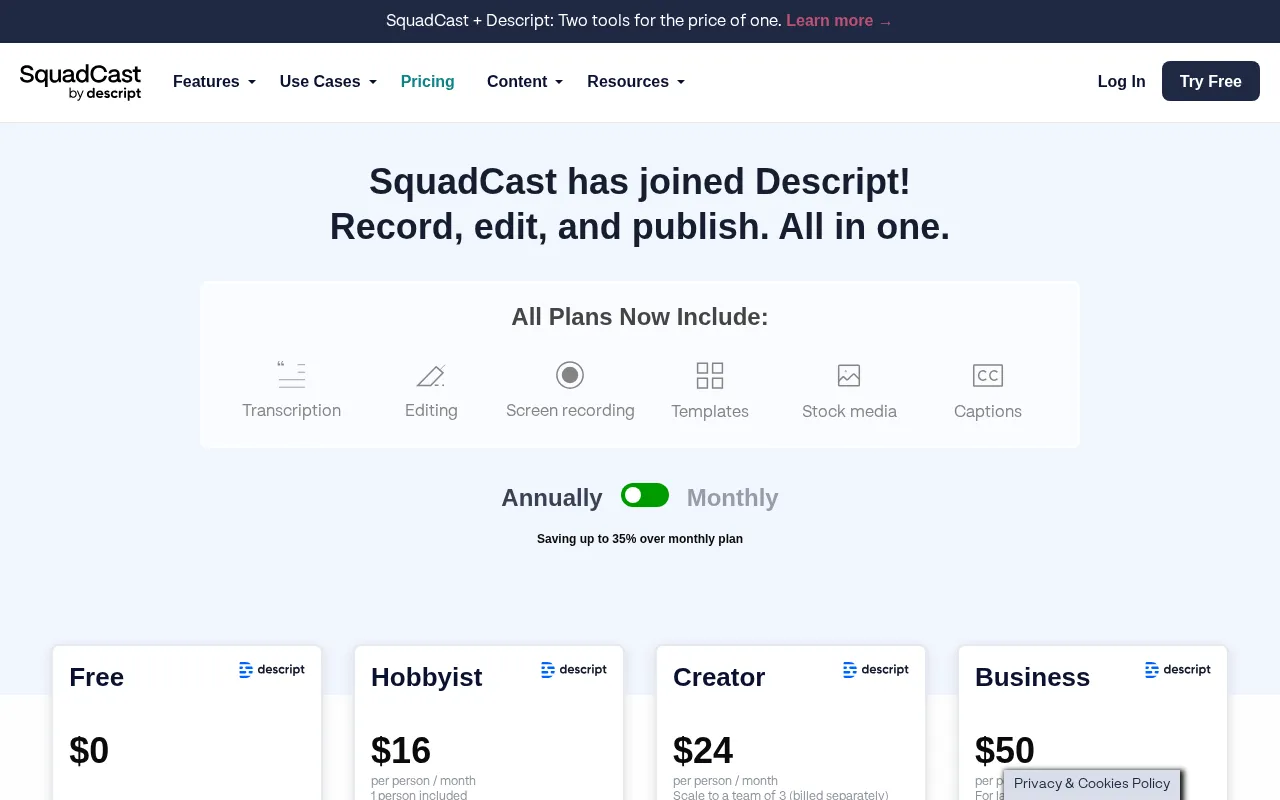Viewport: 1280px width, 800px height.
Task: Click the $50 price text
Action: (1005, 751)
